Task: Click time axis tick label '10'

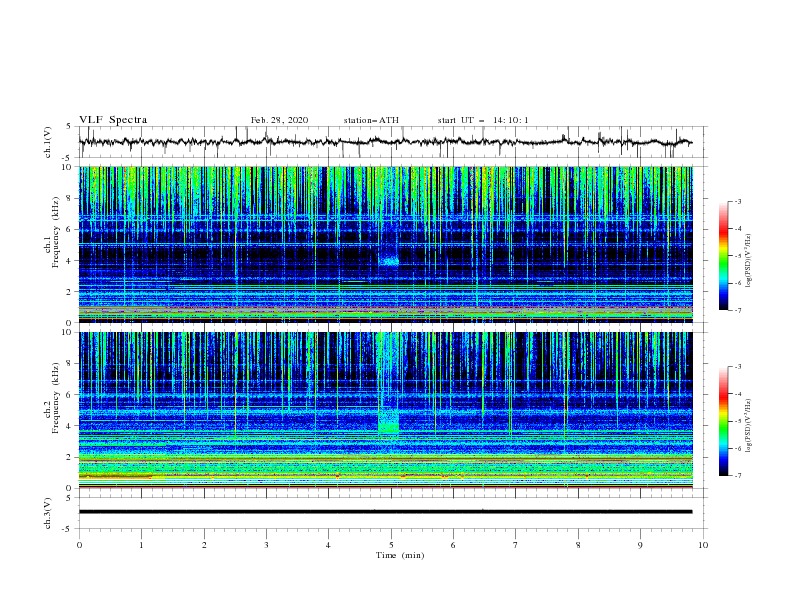Action: point(703,545)
